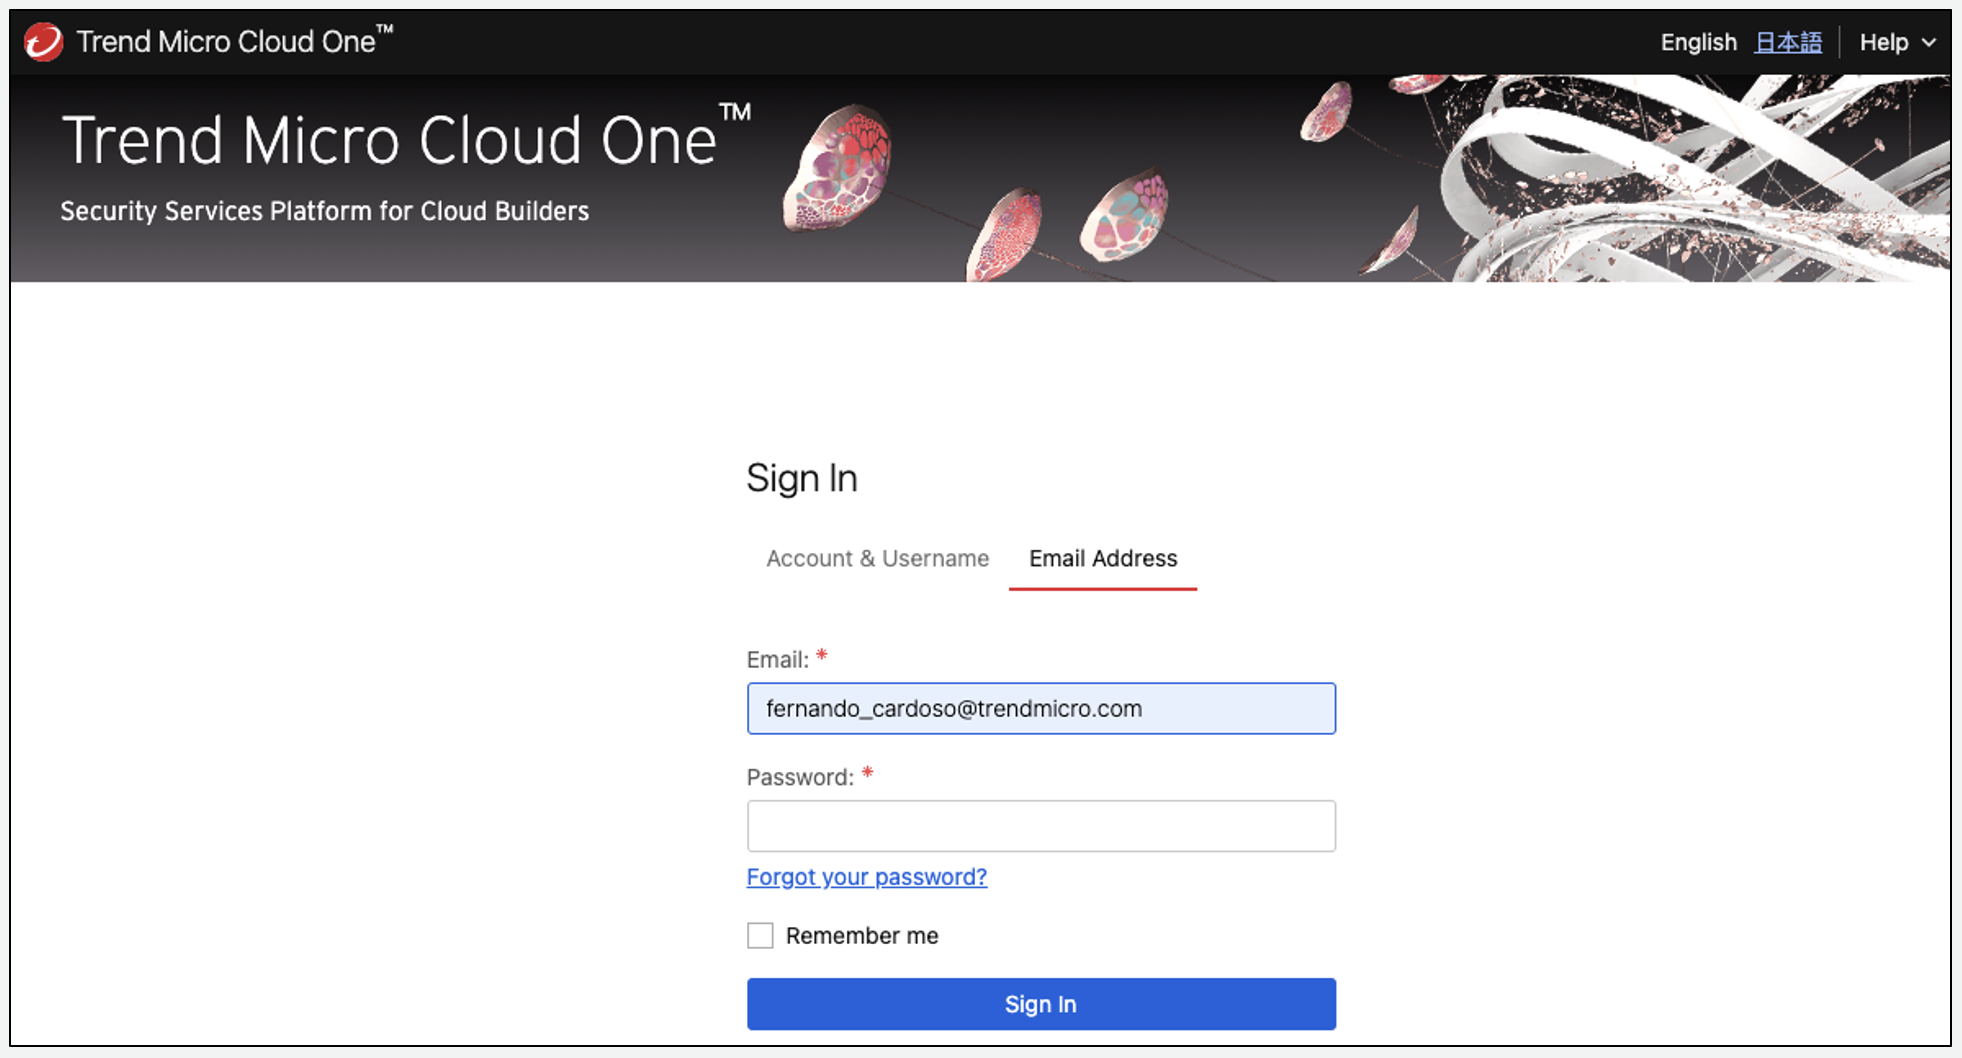Click the large banner Trend Micro Cloud One title
The width and height of the screenshot is (1962, 1058).
390,140
